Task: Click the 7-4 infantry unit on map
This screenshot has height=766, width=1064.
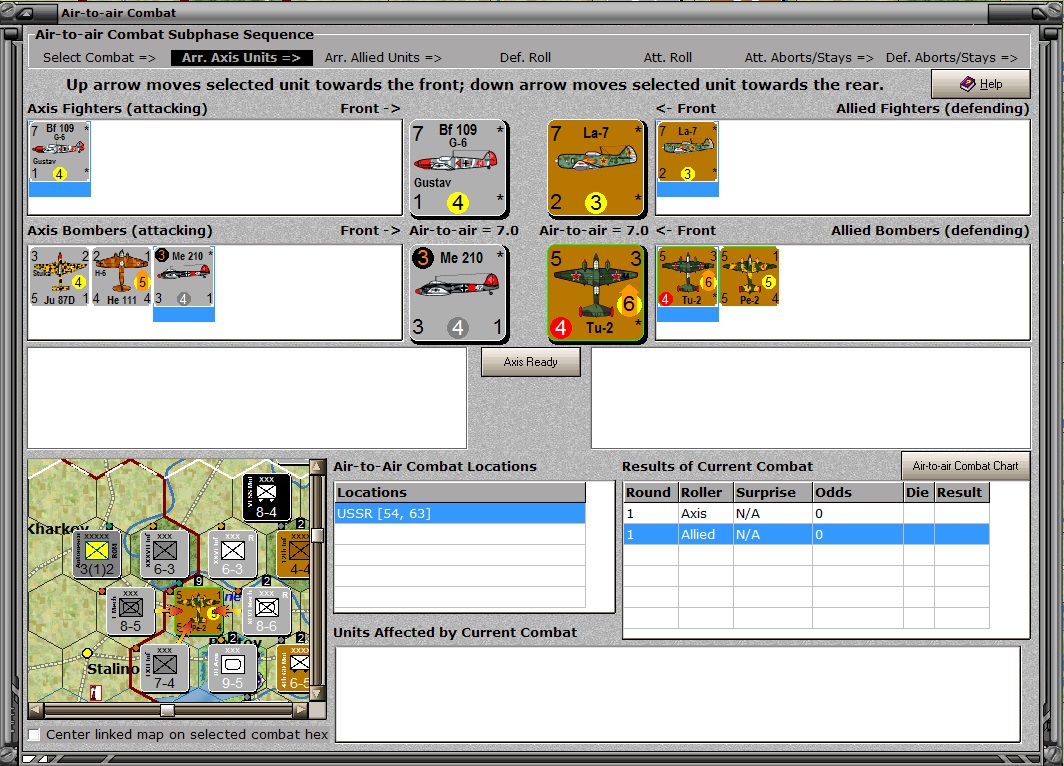Action: click(x=165, y=668)
